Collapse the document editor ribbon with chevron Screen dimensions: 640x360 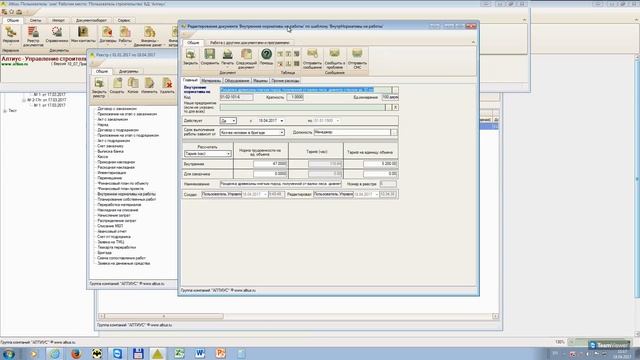coord(473,42)
